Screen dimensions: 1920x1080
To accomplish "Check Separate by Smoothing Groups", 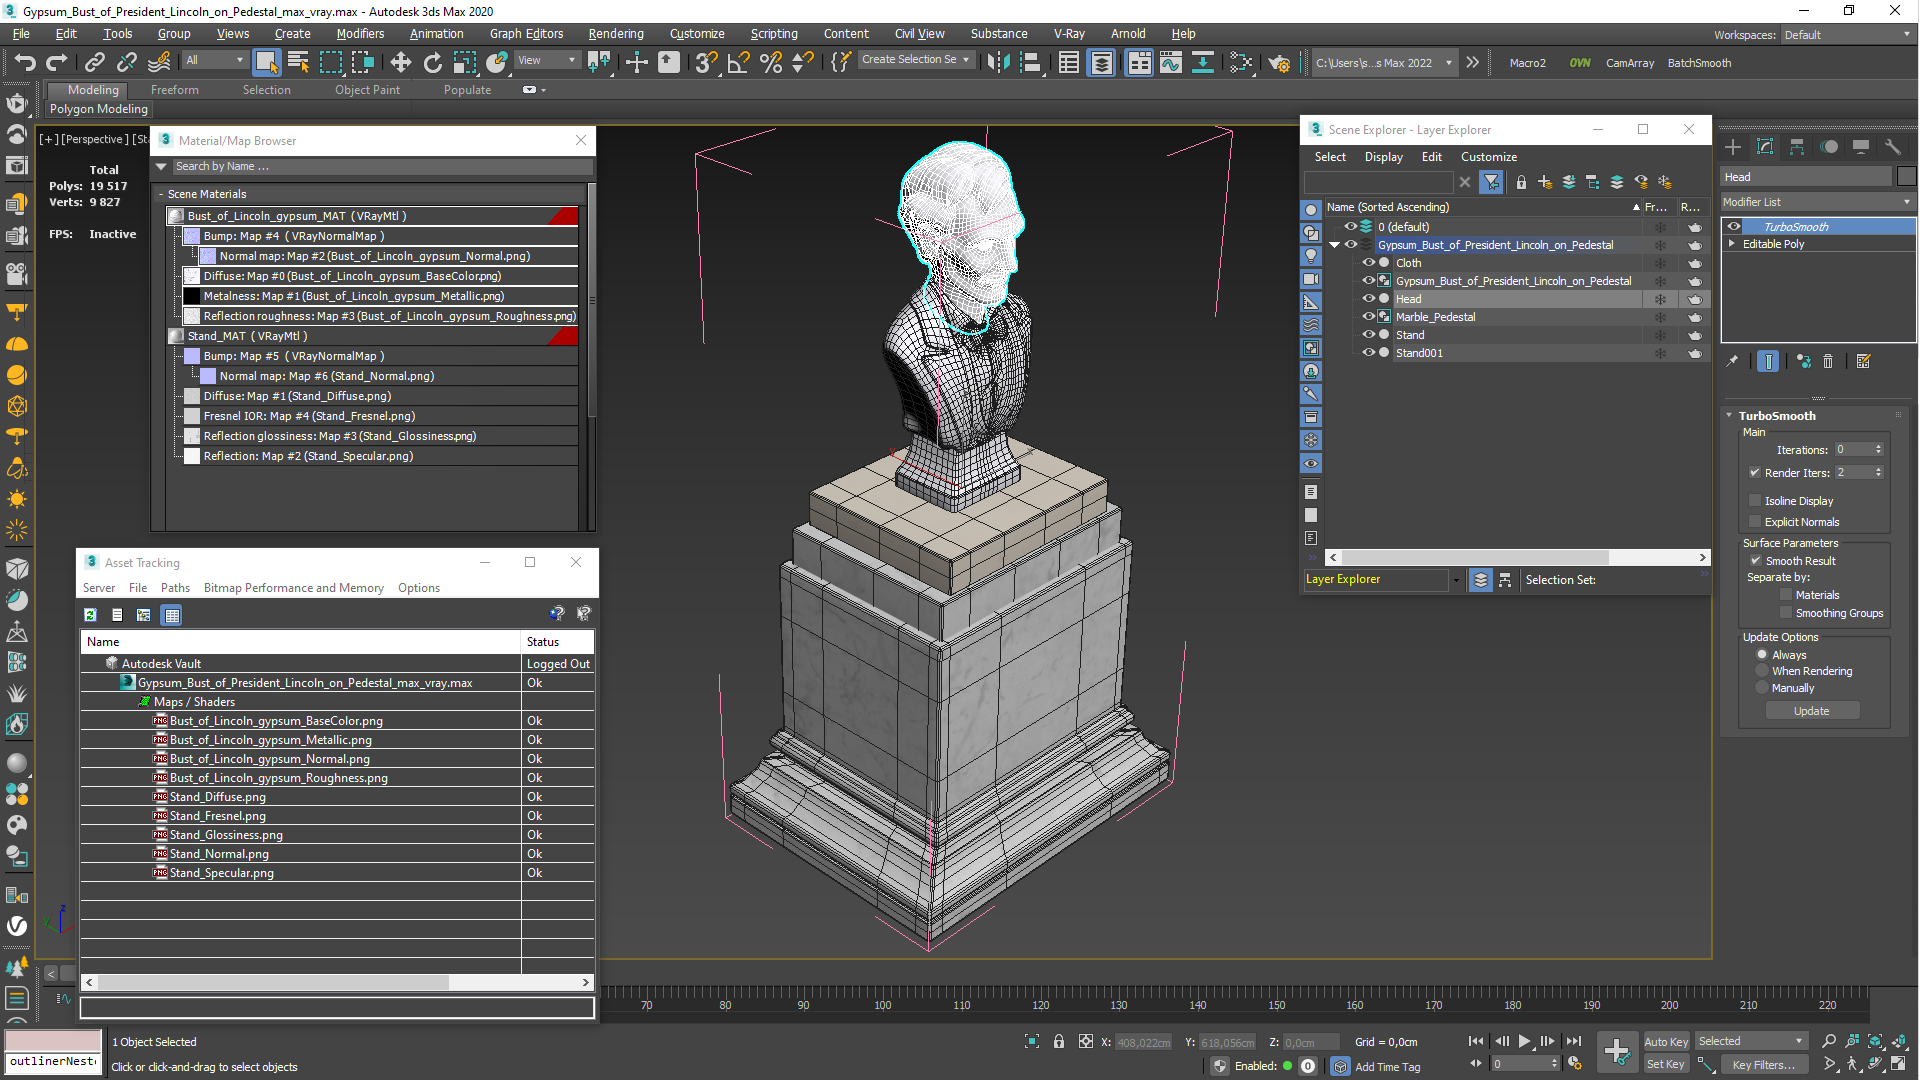I will pos(1786,613).
